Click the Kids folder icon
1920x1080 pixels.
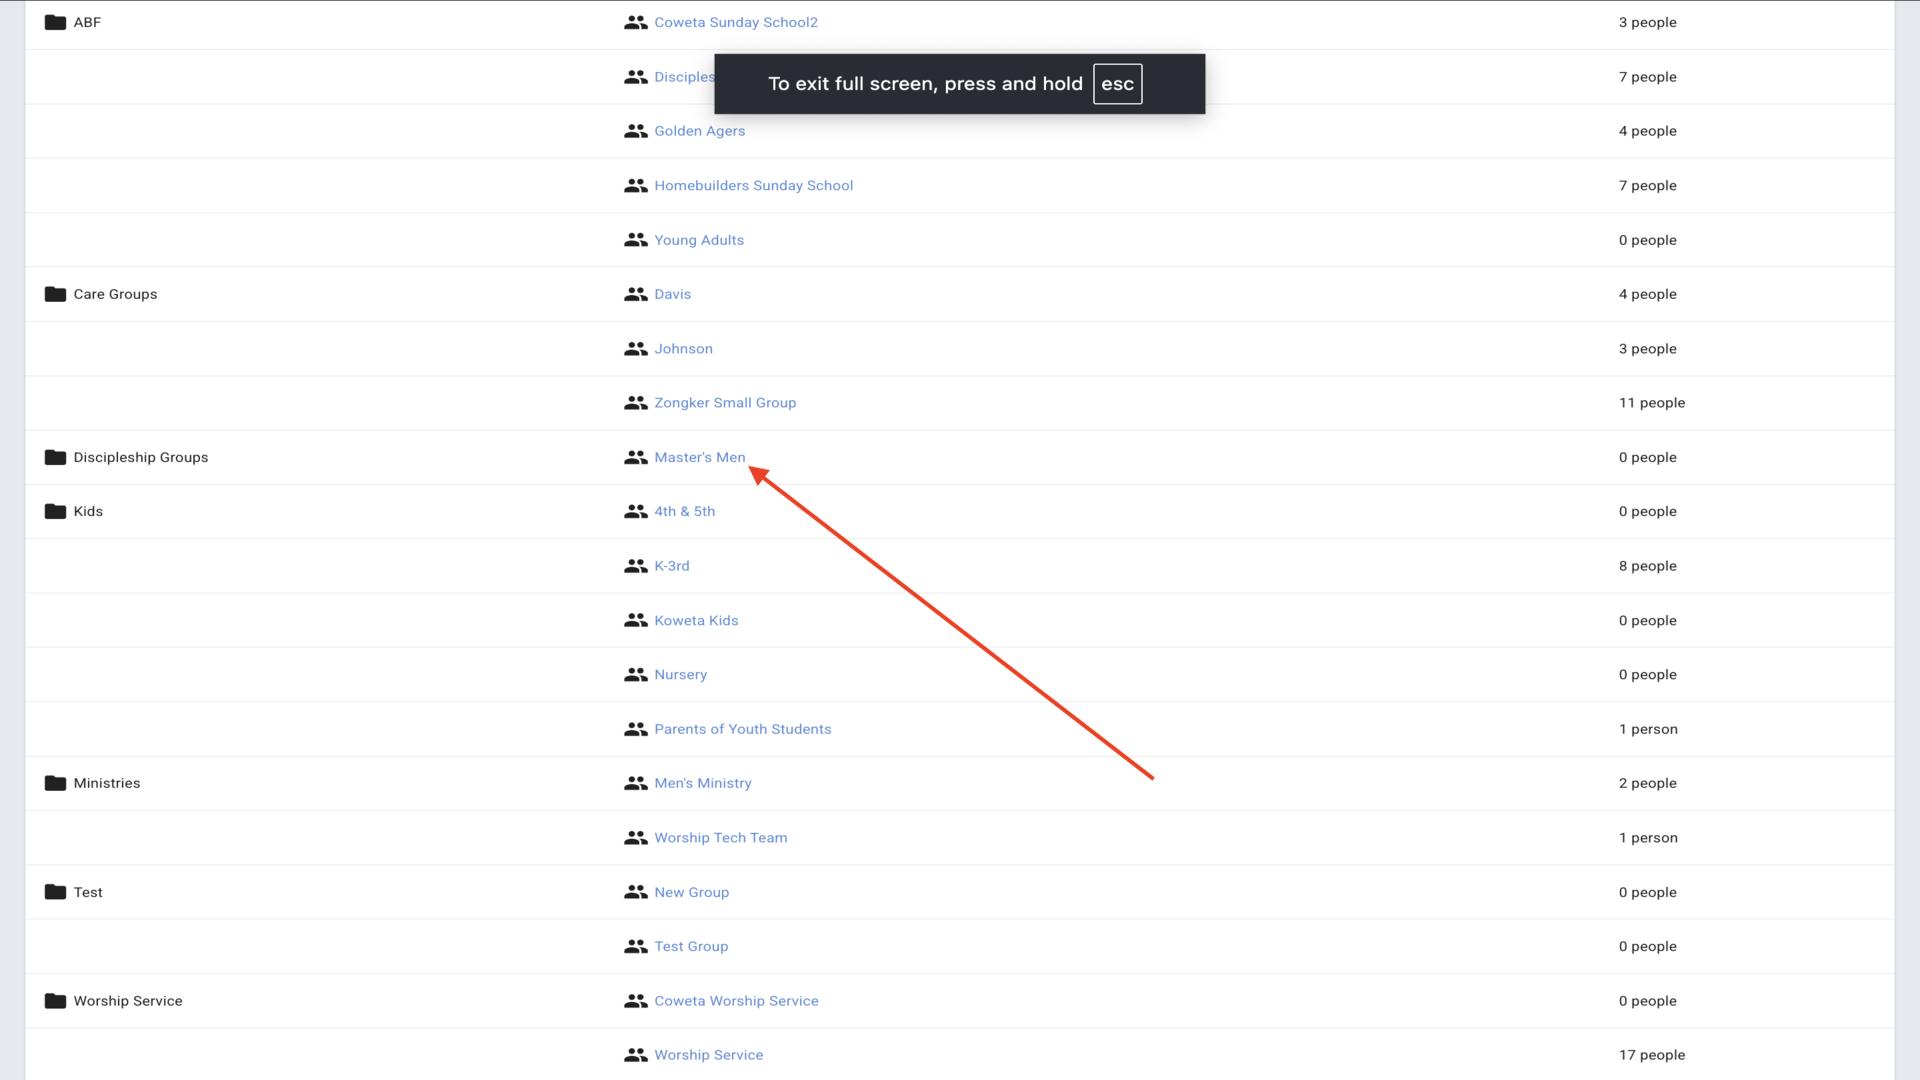pos(55,511)
